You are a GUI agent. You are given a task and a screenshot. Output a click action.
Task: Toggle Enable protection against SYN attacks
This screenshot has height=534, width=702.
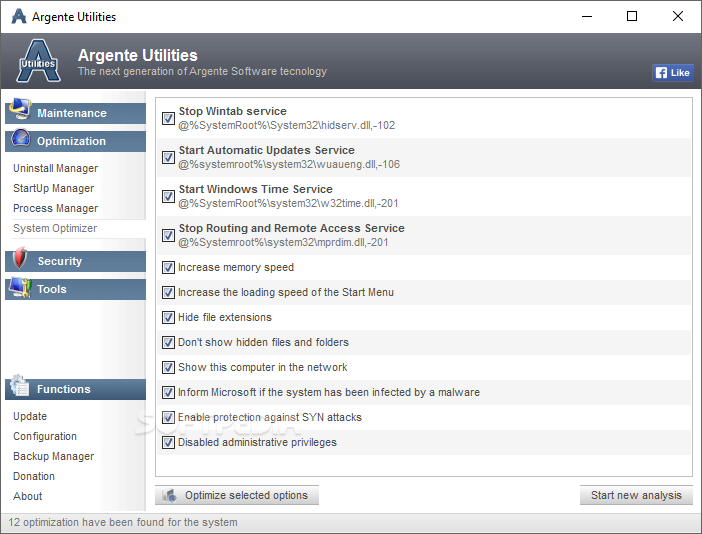[168, 418]
